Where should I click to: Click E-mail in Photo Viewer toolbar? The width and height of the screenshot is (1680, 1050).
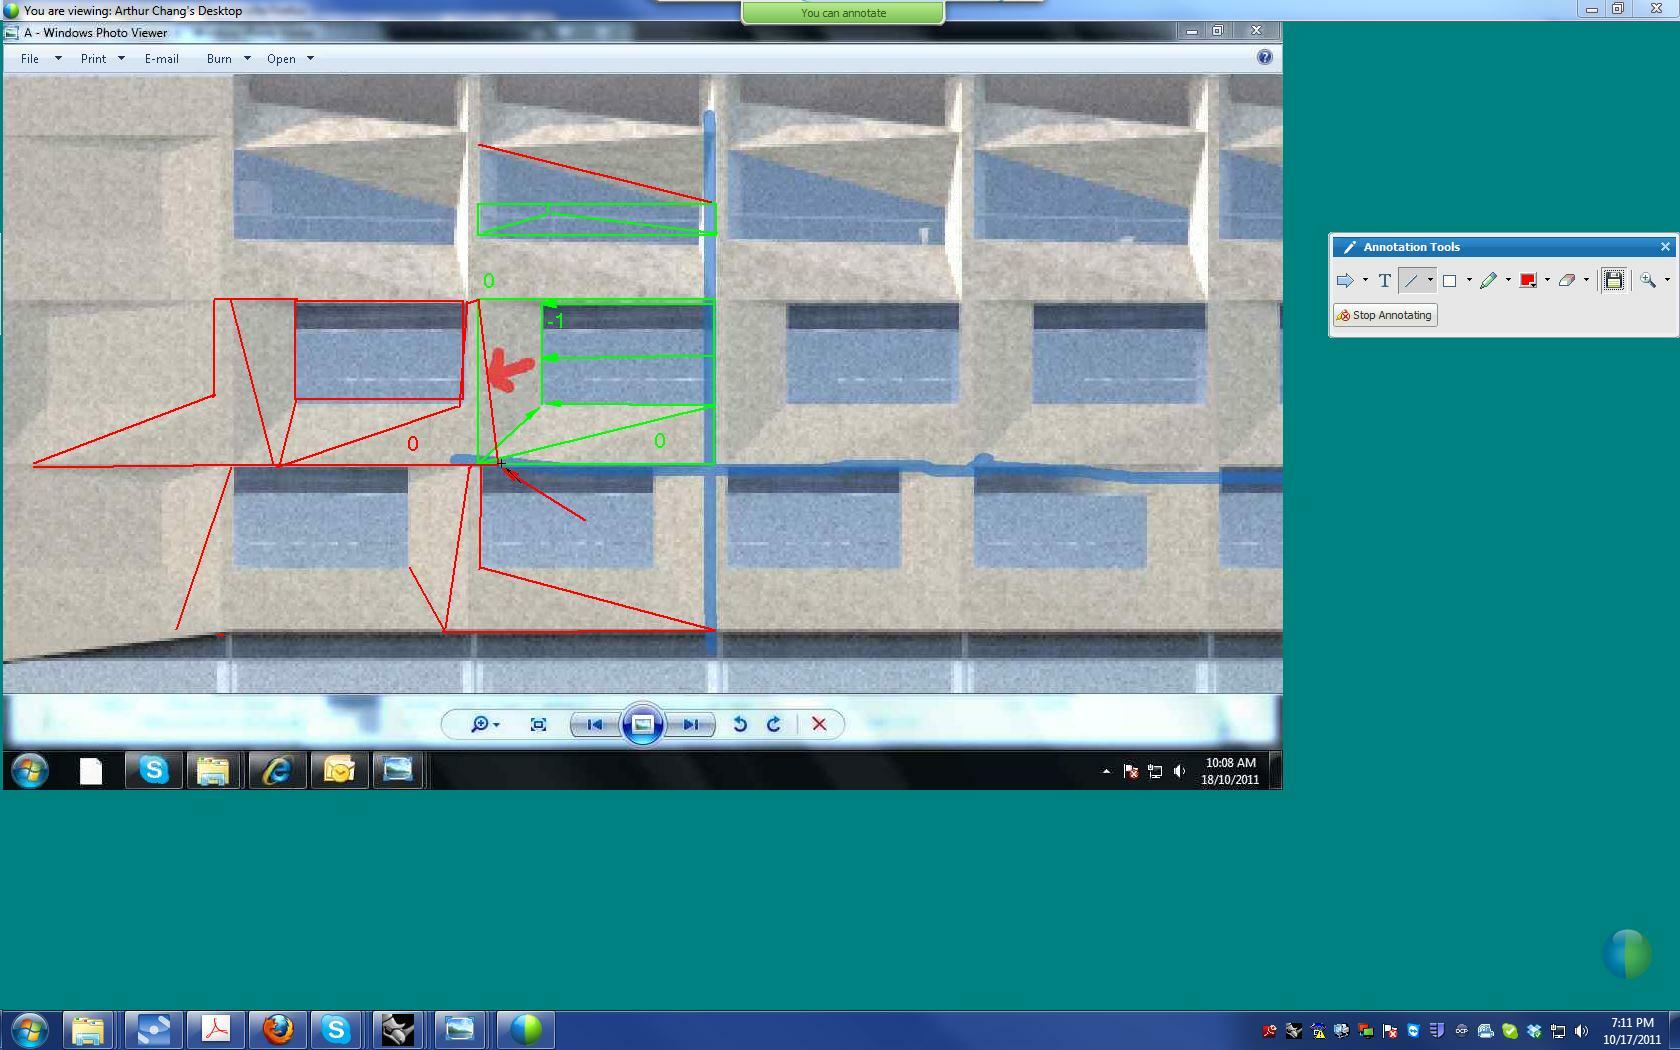click(x=162, y=59)
